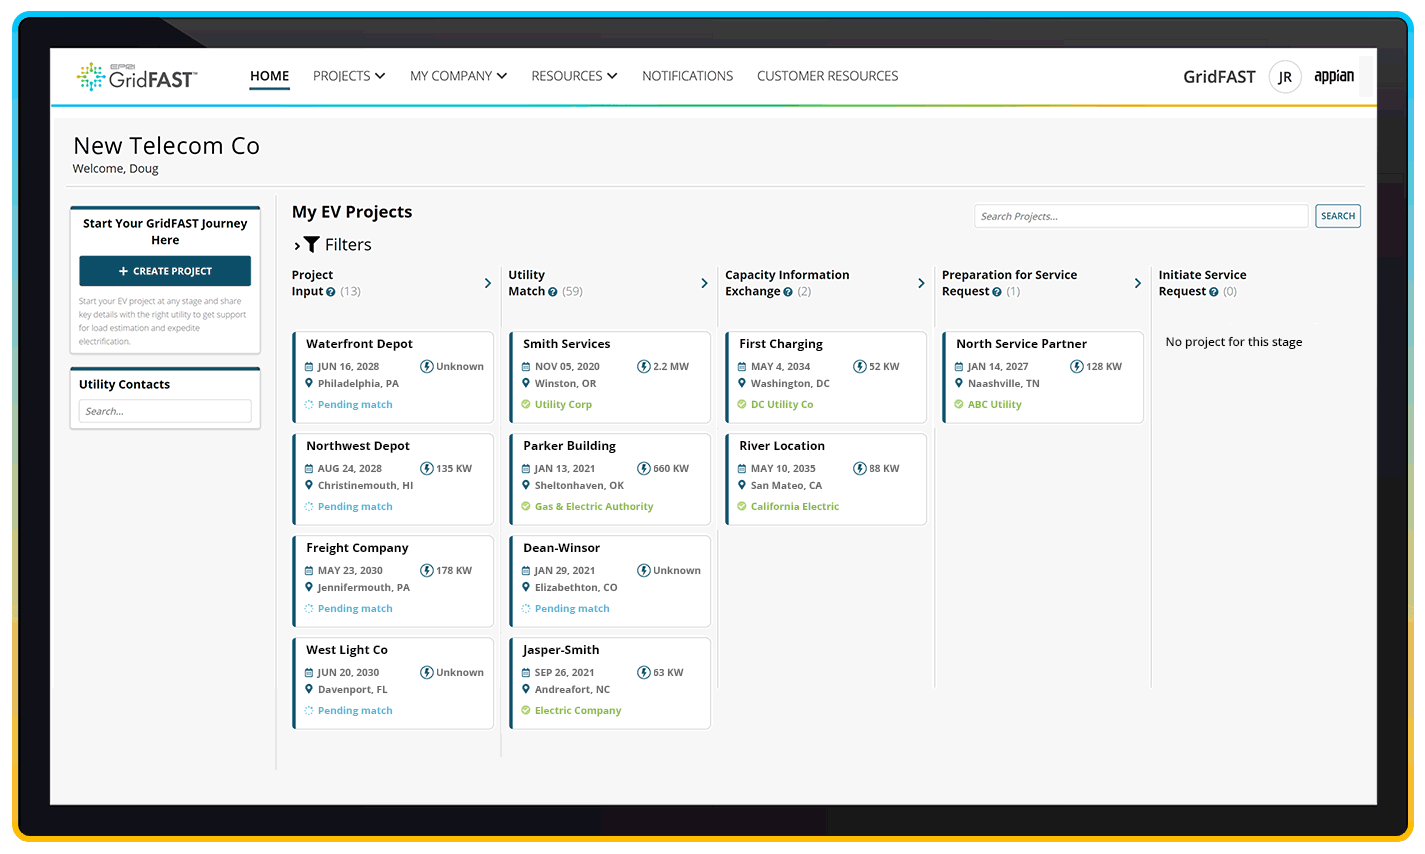Screen dimensions: 1425x854
Task: Click the chevron after Preparation for Service Request
Action: 1138,284
